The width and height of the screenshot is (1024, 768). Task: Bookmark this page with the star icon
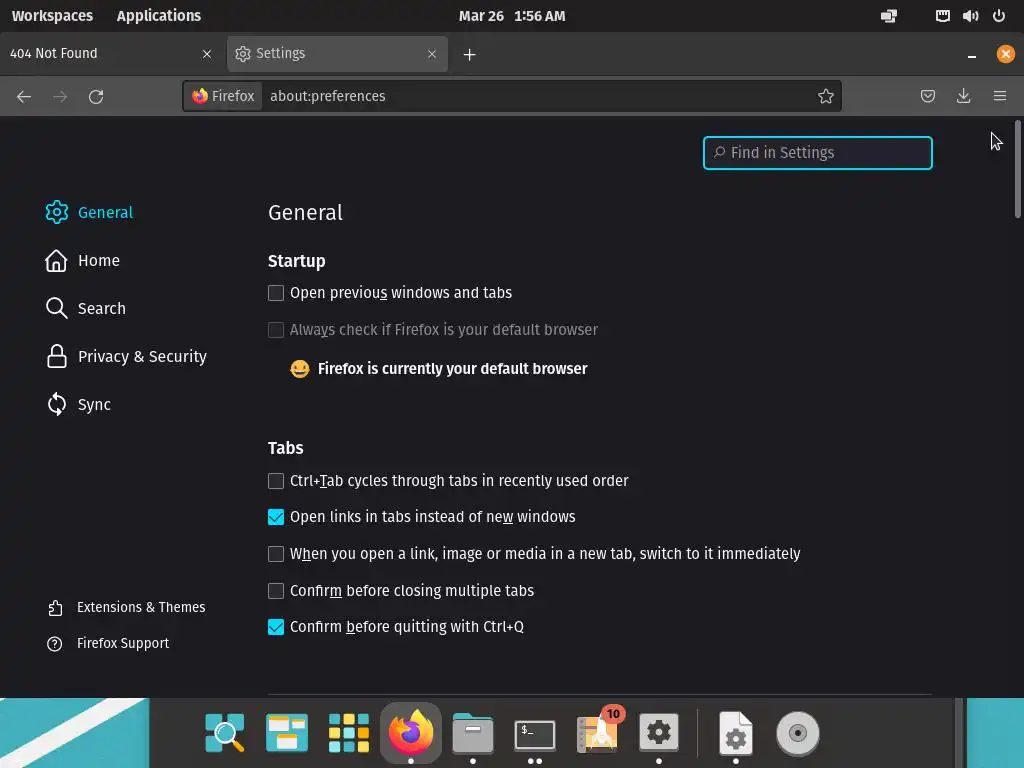click(x=825, y=96)
